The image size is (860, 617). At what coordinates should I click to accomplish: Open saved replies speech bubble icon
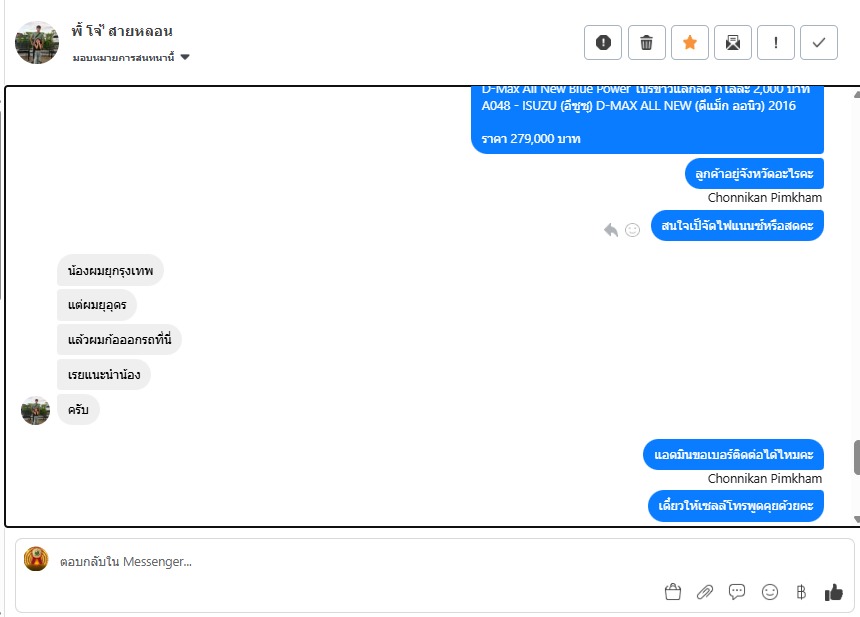click(x=737, y=592)
